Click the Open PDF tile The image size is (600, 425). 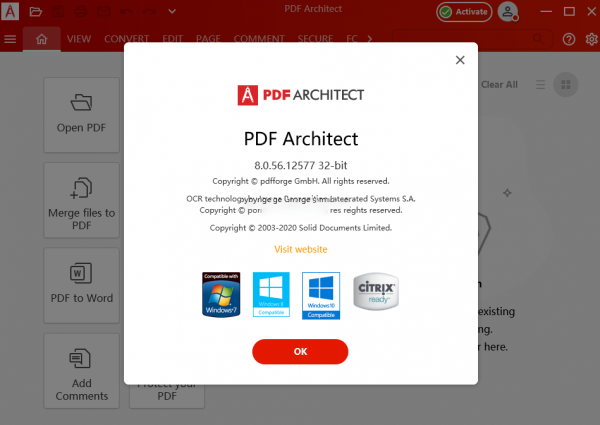tap(82, 115)
